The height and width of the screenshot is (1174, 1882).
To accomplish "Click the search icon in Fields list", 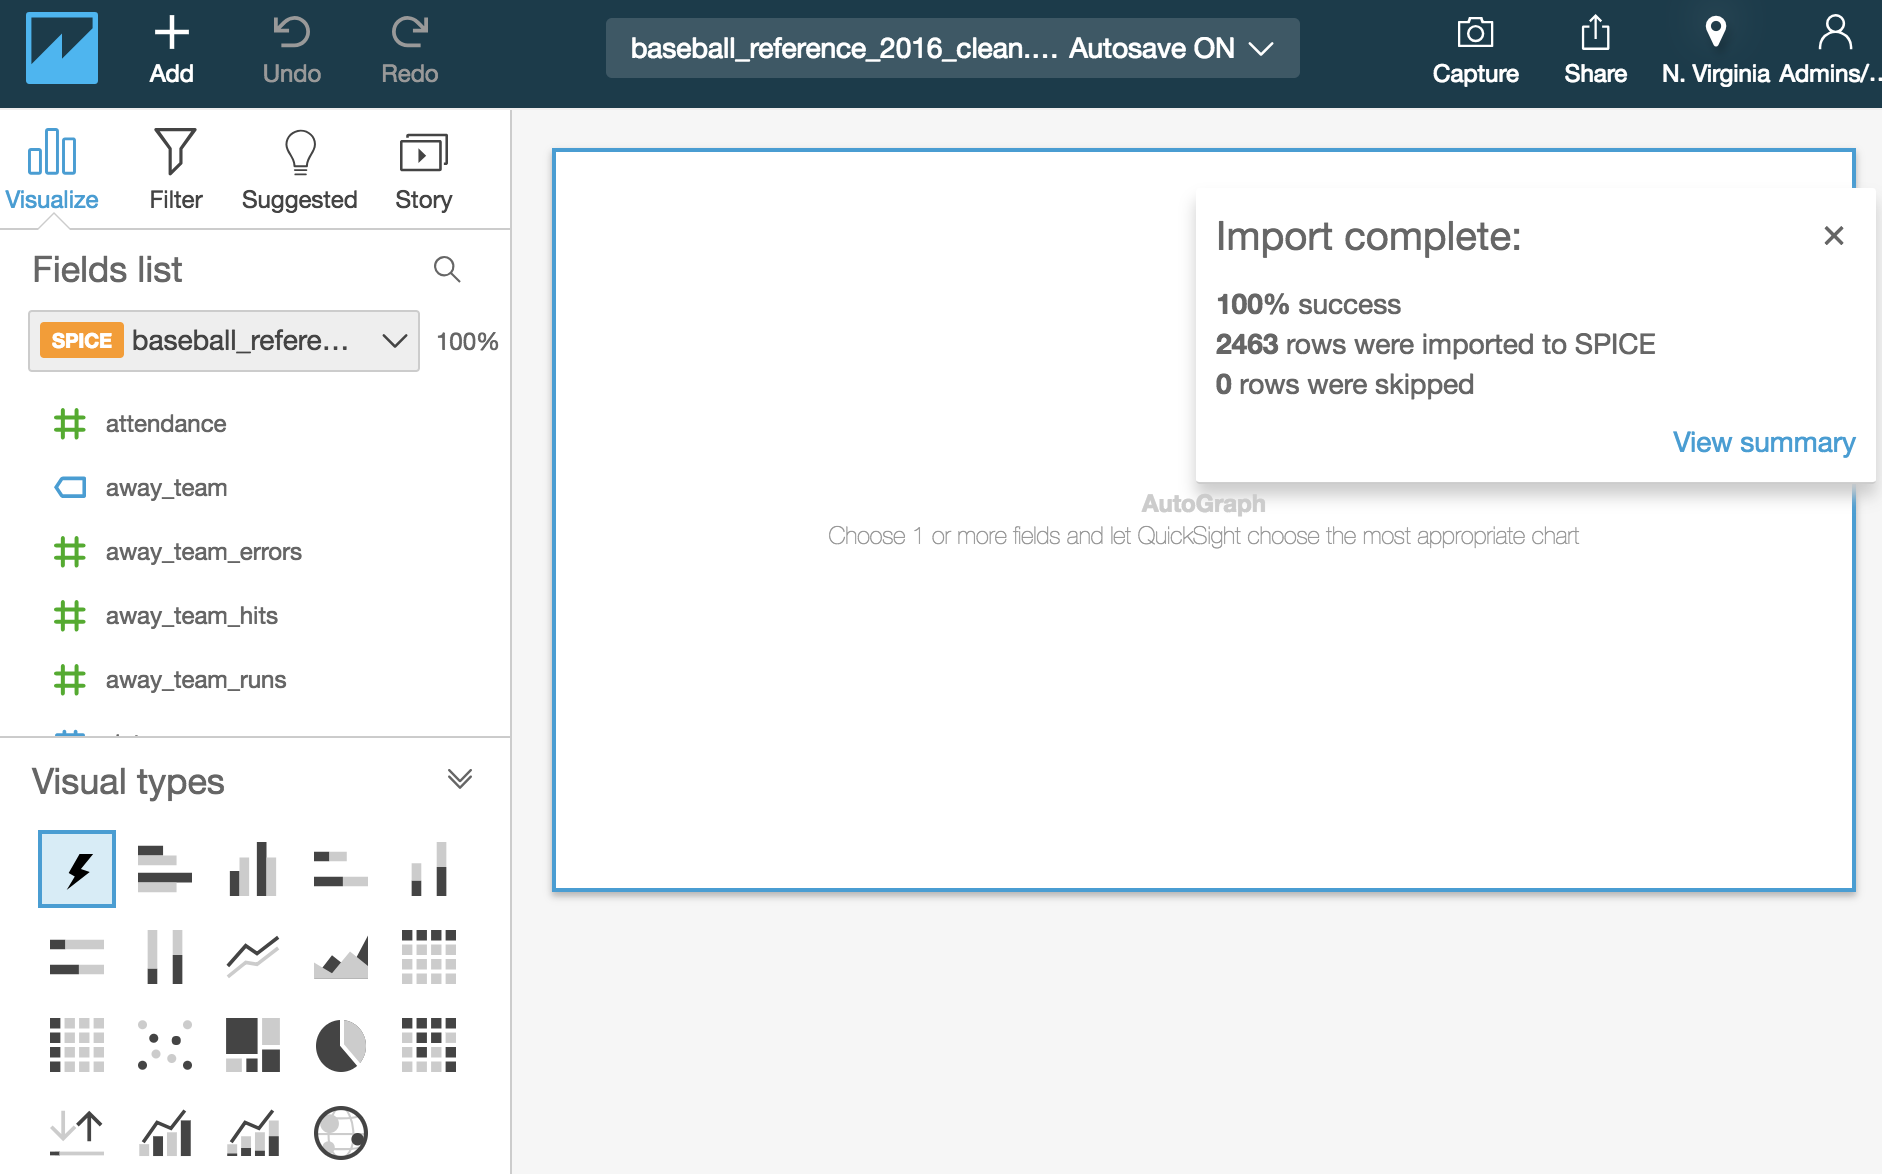I will pyautogui.click(x=447, y=269).
